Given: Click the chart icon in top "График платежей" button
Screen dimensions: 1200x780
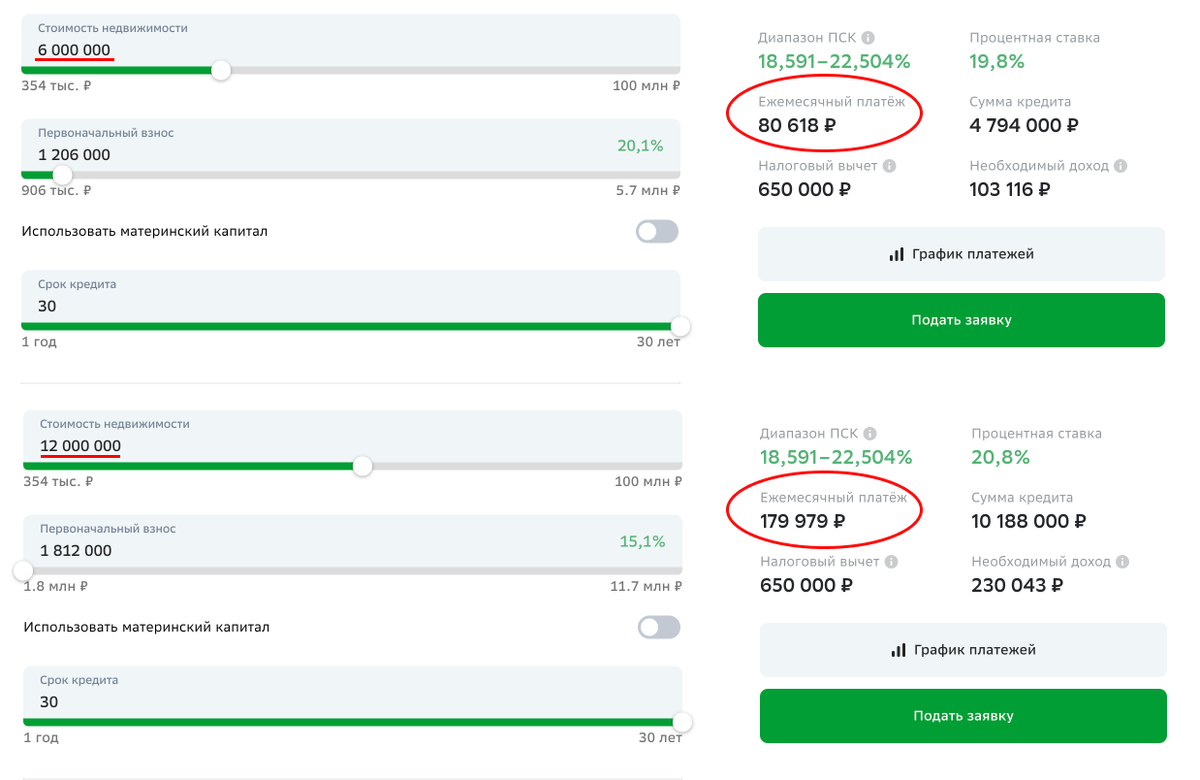Looking at the screenshot, I should (x=897, y=253).
